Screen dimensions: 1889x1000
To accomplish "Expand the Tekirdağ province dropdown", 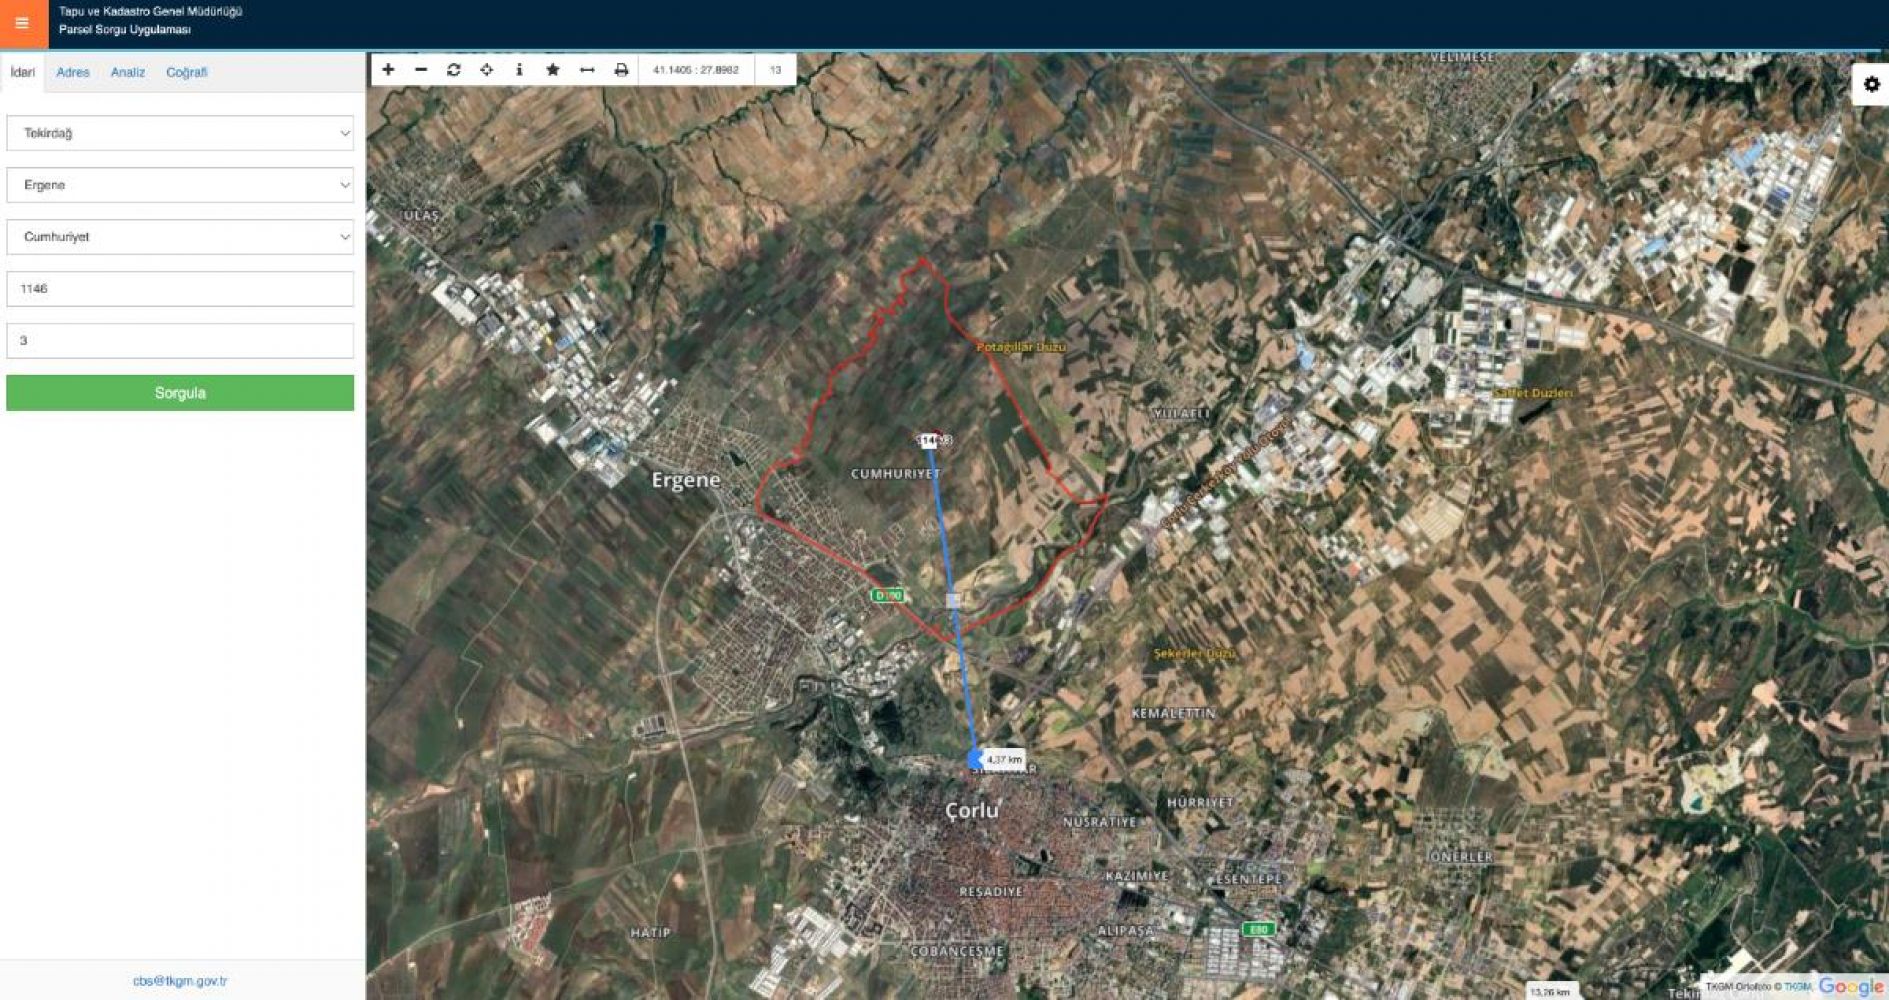I will tap(180, 133).
